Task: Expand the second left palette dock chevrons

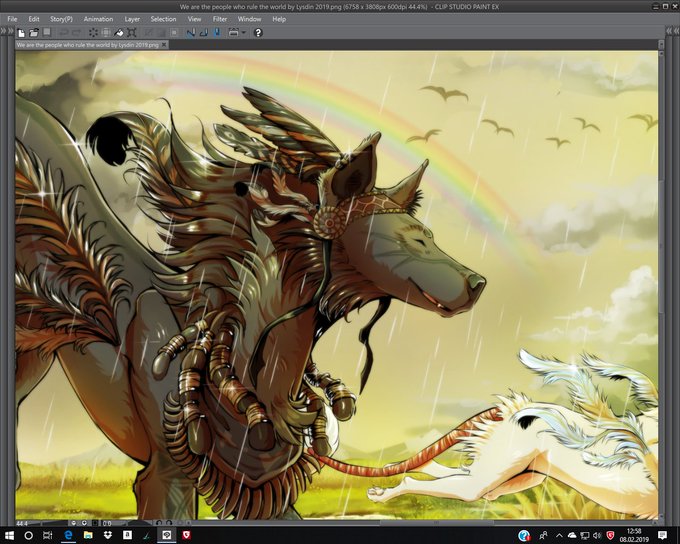Action: [x=10, y=31]
